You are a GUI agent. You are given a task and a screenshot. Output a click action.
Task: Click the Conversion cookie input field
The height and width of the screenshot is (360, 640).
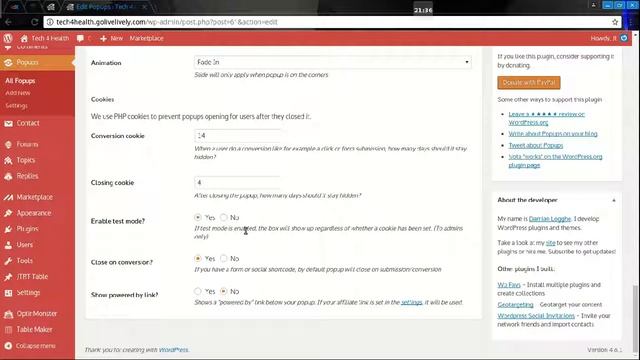tap(237, 136)
